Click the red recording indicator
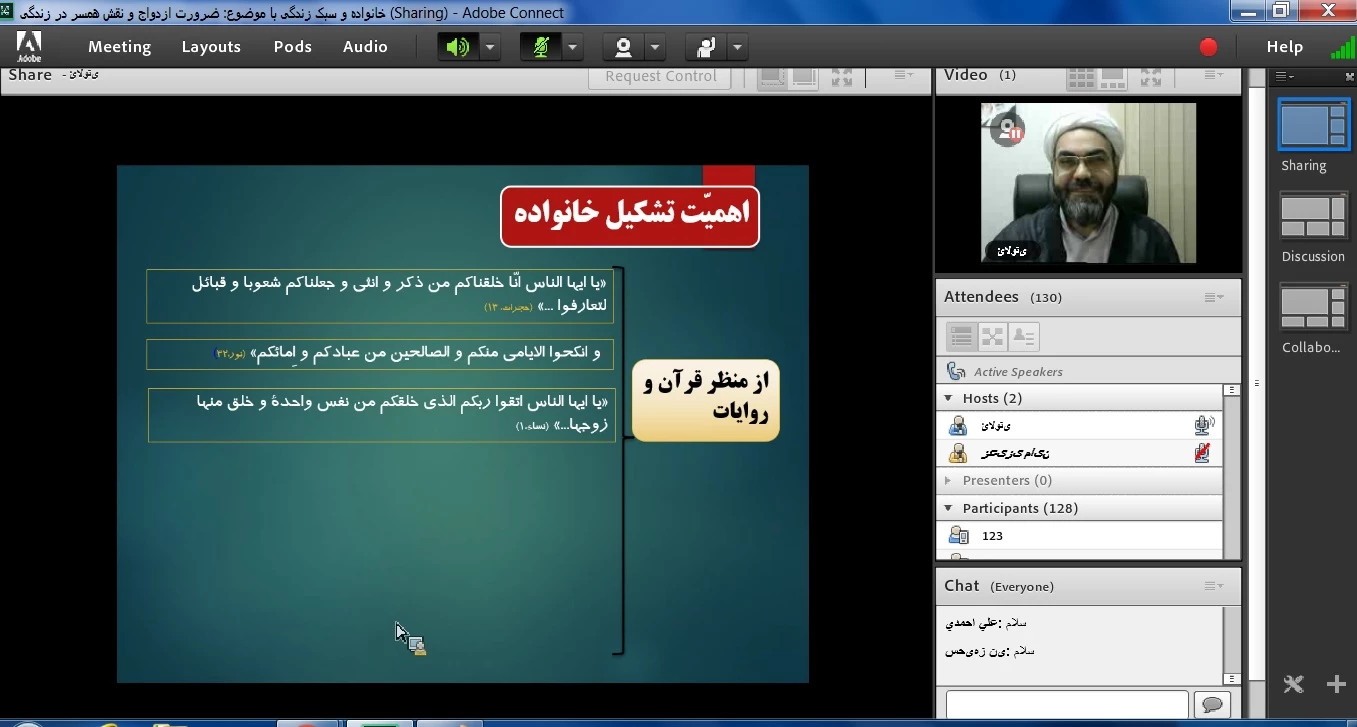Image resolution: width=1357 pixels, height=727 pixels. click(x=1208, y=47)
